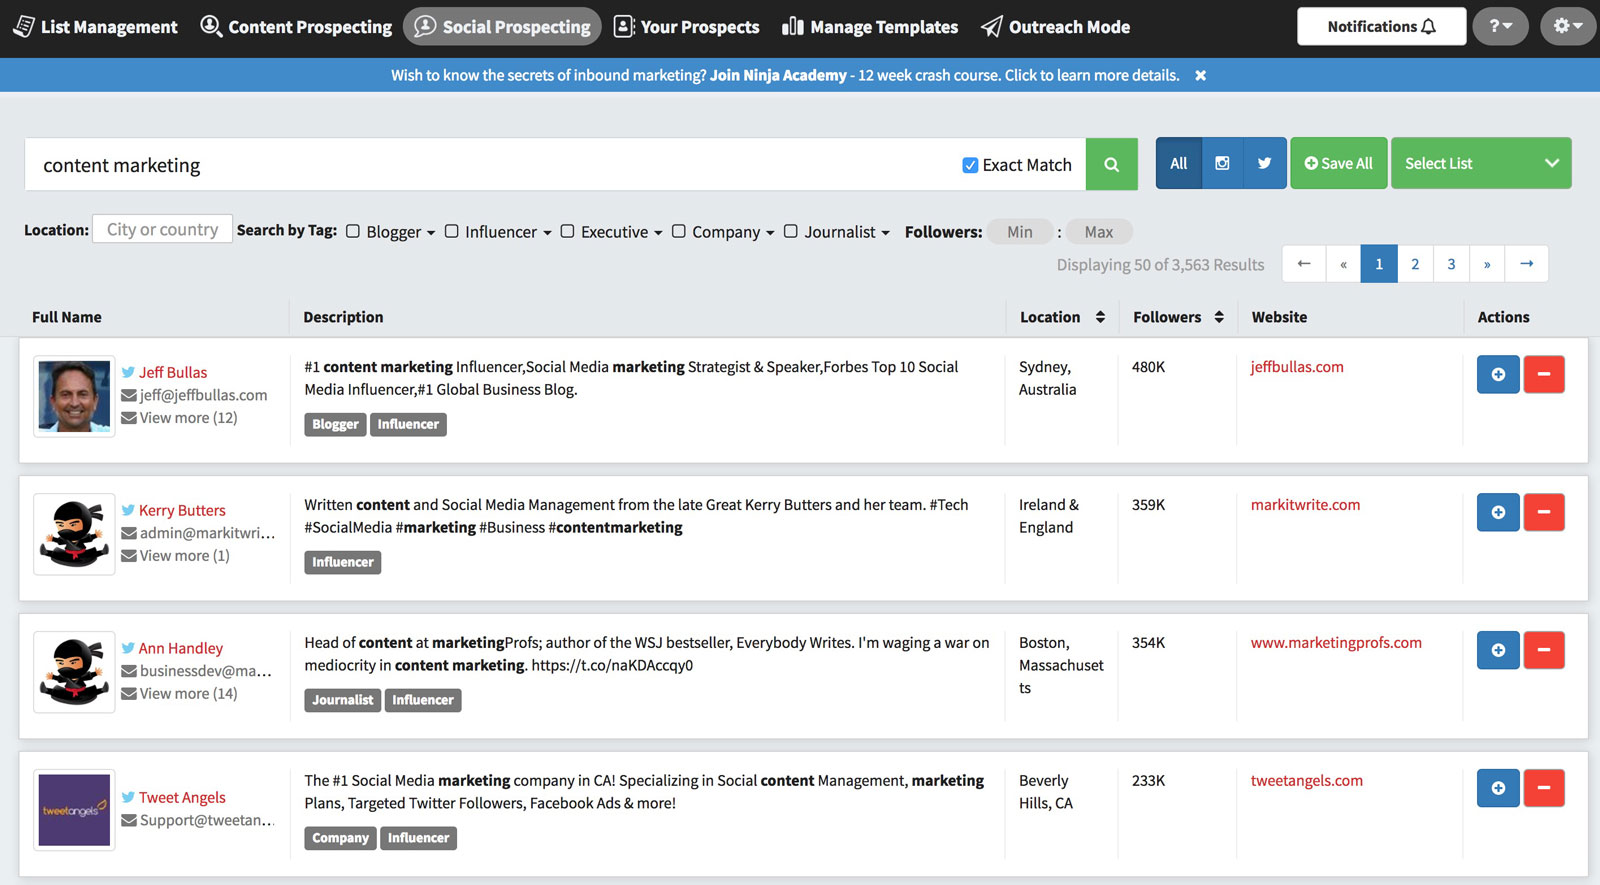1600x885 pixels.
Task: Select page 1 in pagination
Action: 1379,264
